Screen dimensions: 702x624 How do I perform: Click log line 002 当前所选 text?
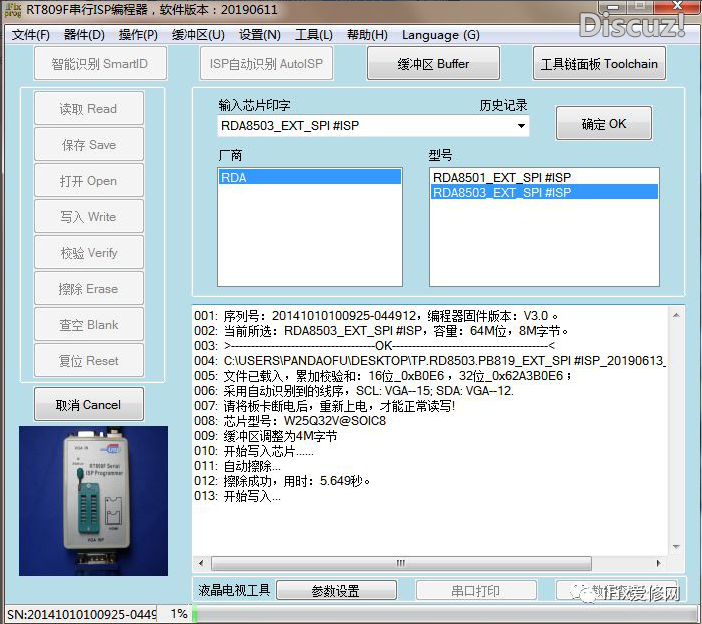pos(381,331)
